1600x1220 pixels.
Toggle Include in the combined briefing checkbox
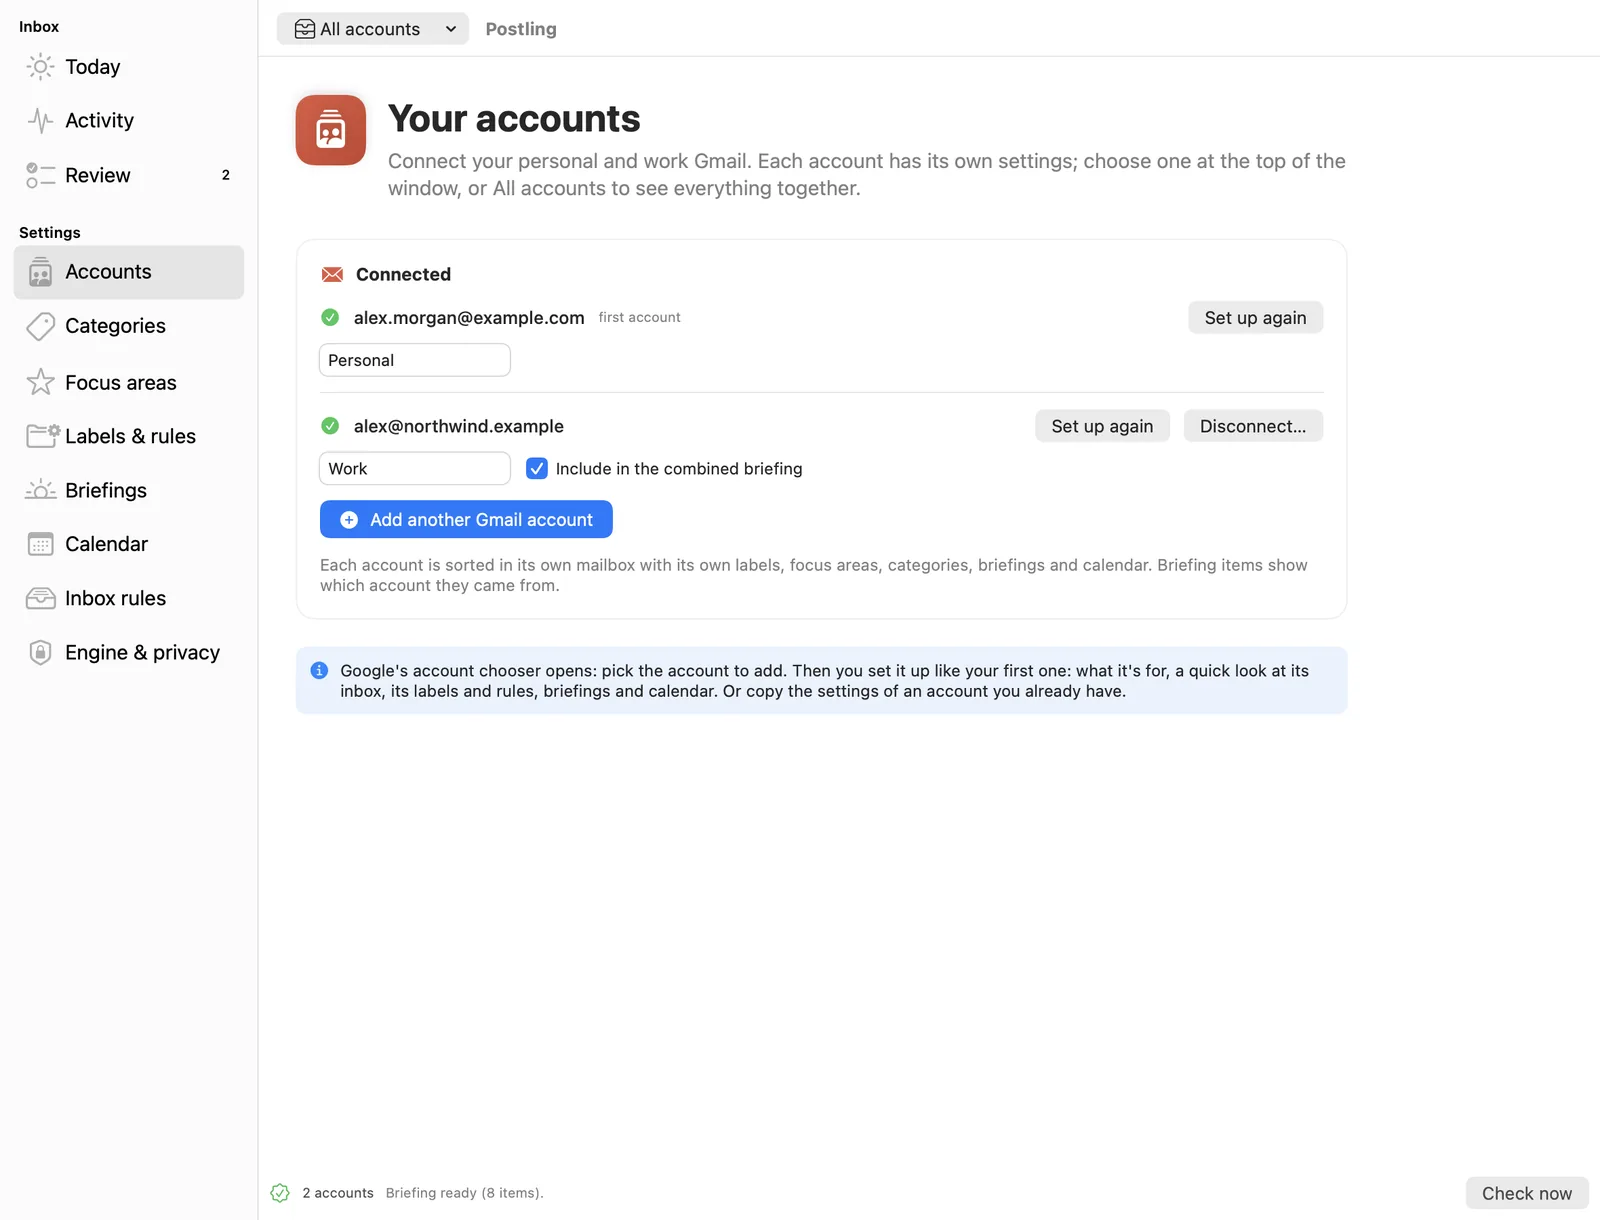tap(537, 469)
